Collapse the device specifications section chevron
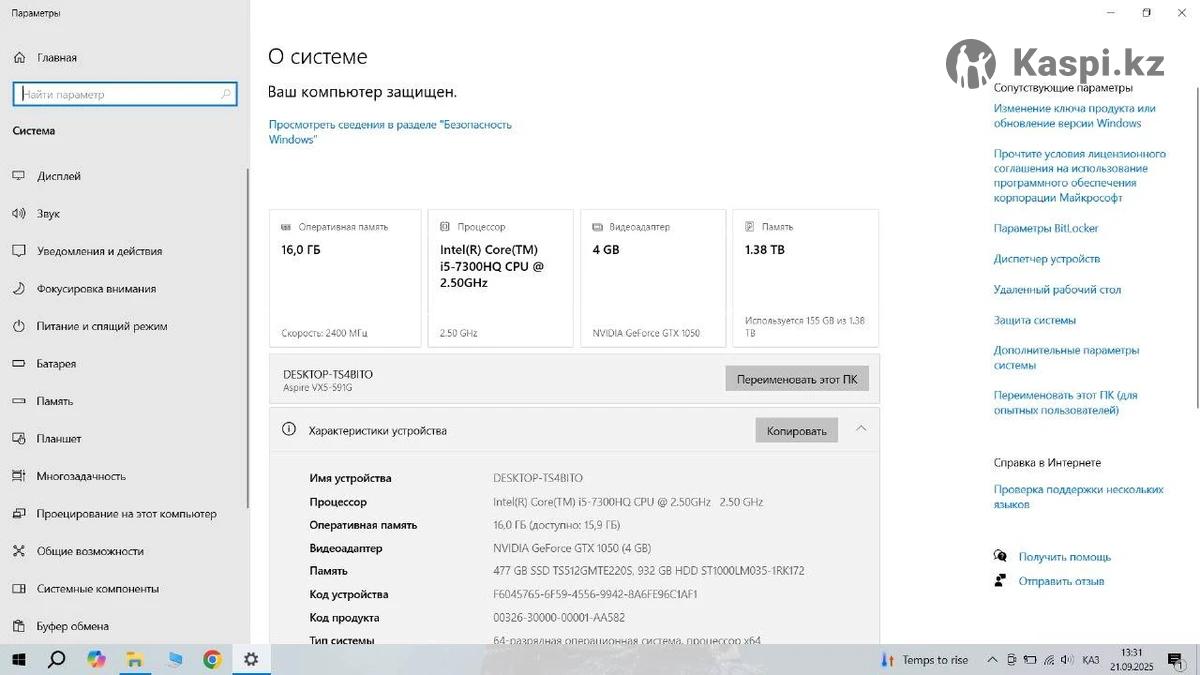The image size is (1200, 675). (861, 430)
